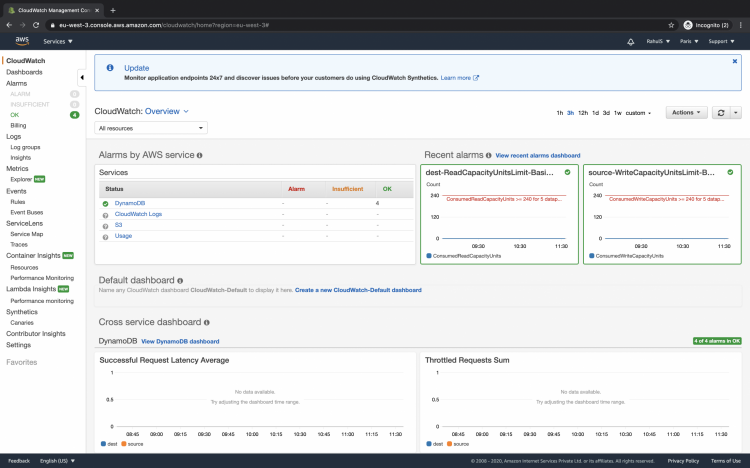Screen dimensions: 750x468
Task: Click the S3 row status icon
Action: [105, 226]
